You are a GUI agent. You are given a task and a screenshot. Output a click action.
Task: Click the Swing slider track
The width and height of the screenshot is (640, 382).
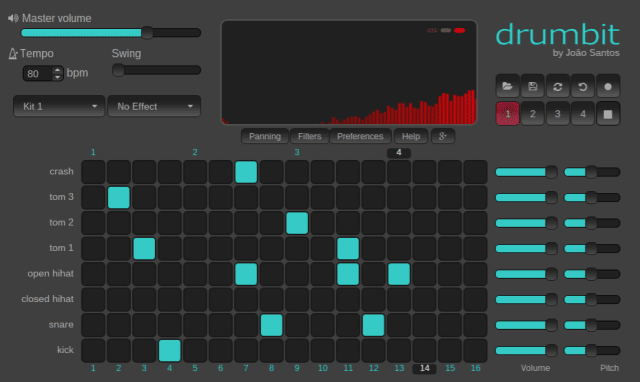pos(157,70)
